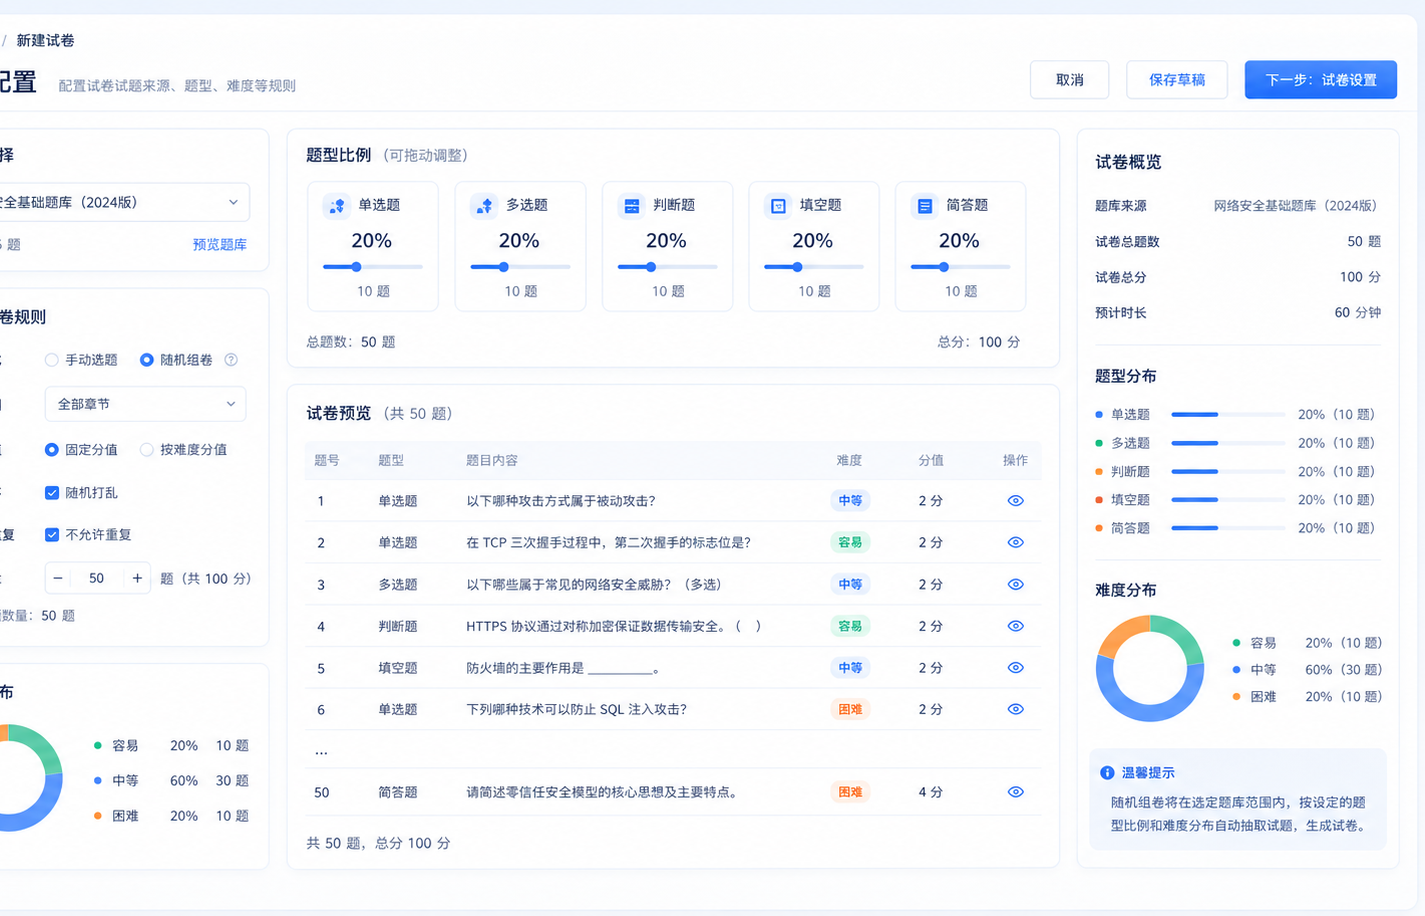Click the 保存草稿 button

(x=1177, y=80)
